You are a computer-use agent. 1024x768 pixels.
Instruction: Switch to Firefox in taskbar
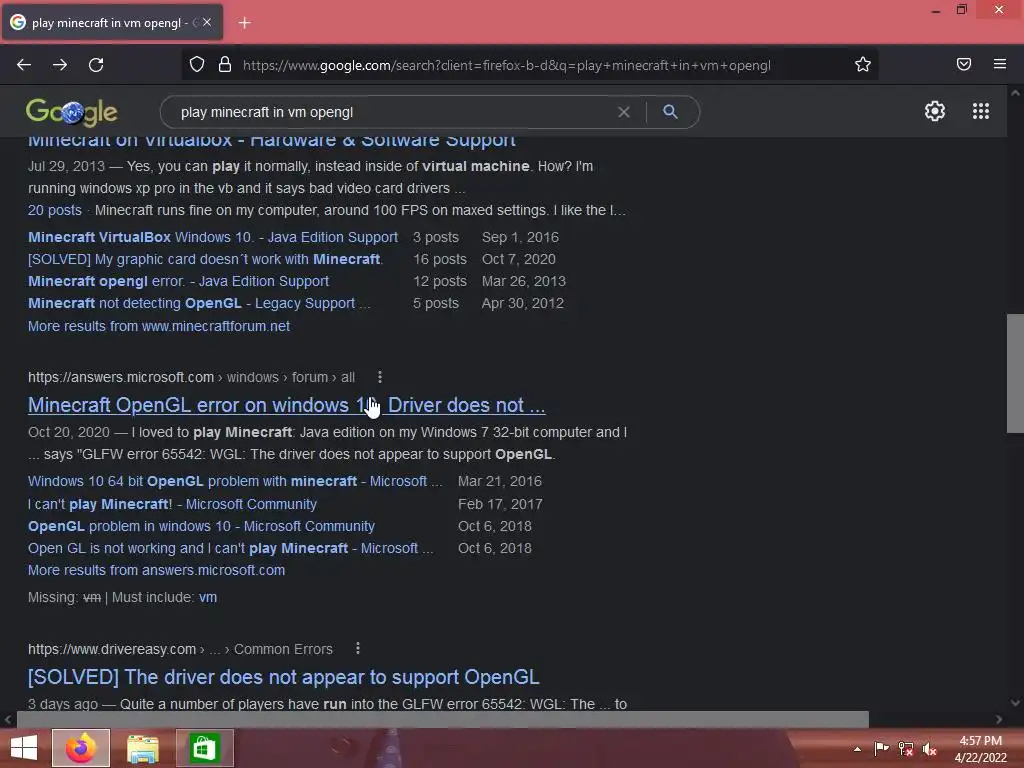(81, 748)
